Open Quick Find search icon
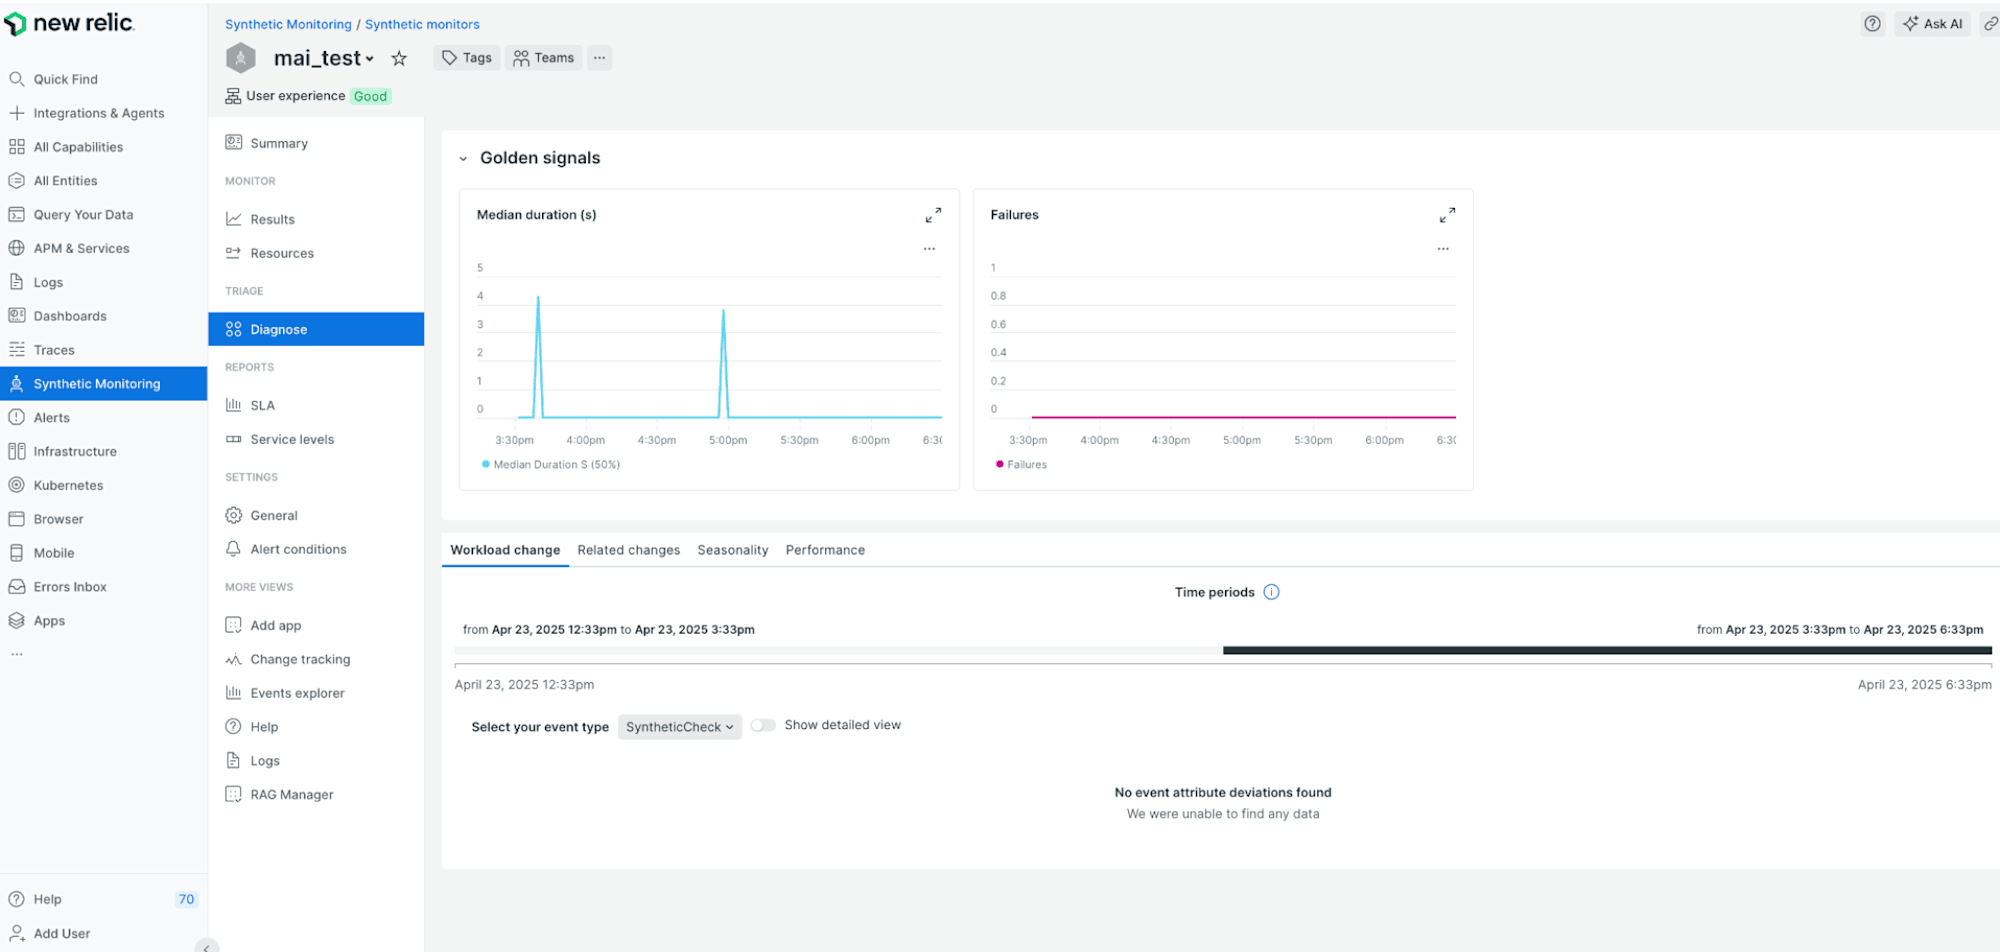The height and width of the screenshot is (952, 2000). (17, 79)
